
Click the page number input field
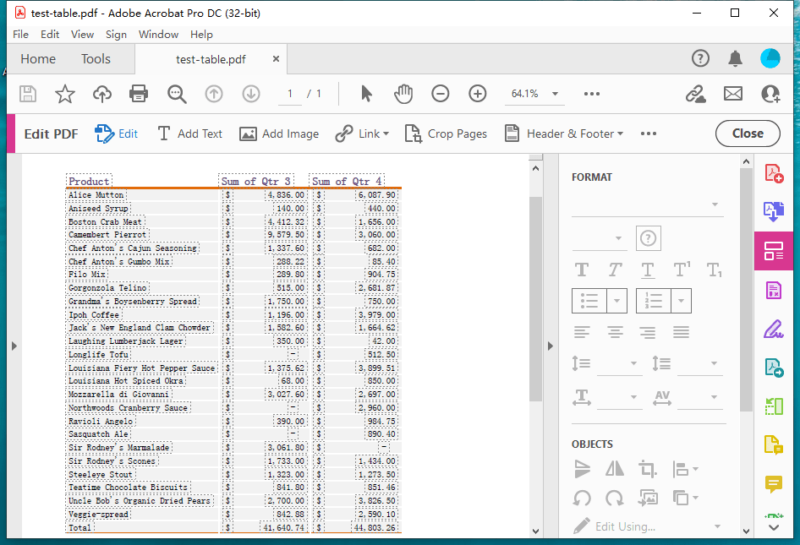290,94
